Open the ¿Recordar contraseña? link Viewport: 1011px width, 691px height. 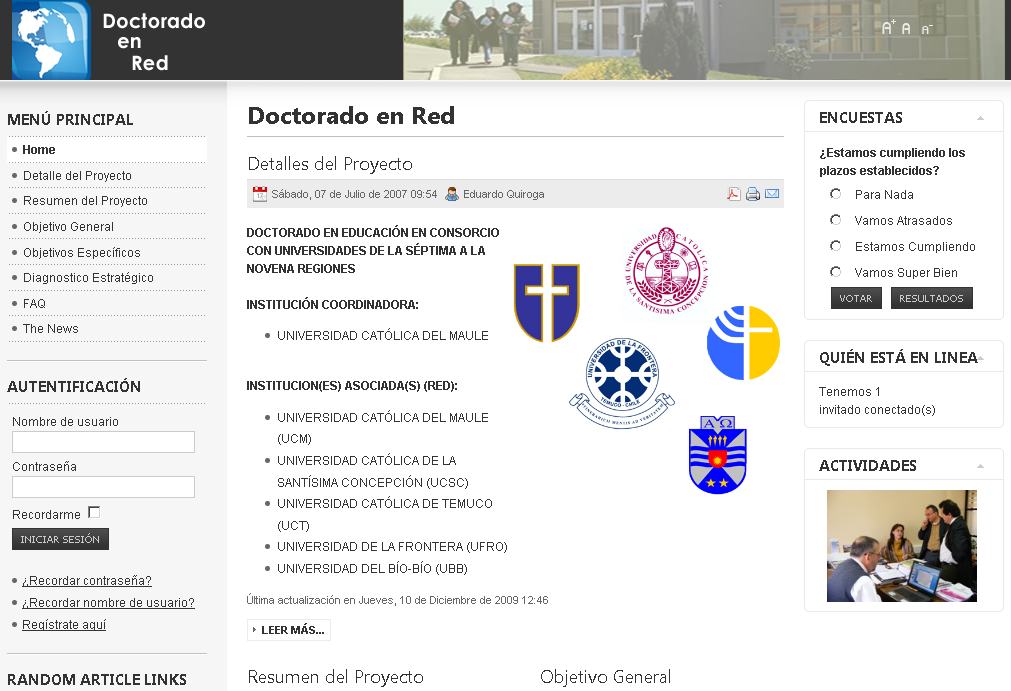(87, 580)
